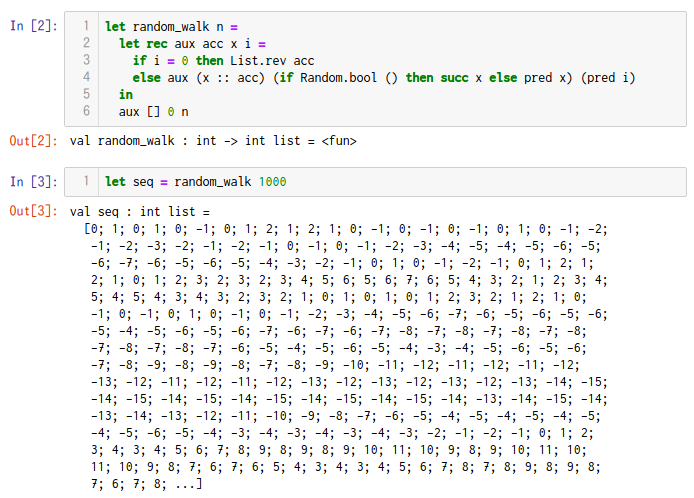
Task: Click line 'let rec aux acc x i ='
Action: (x=193, y=44)
